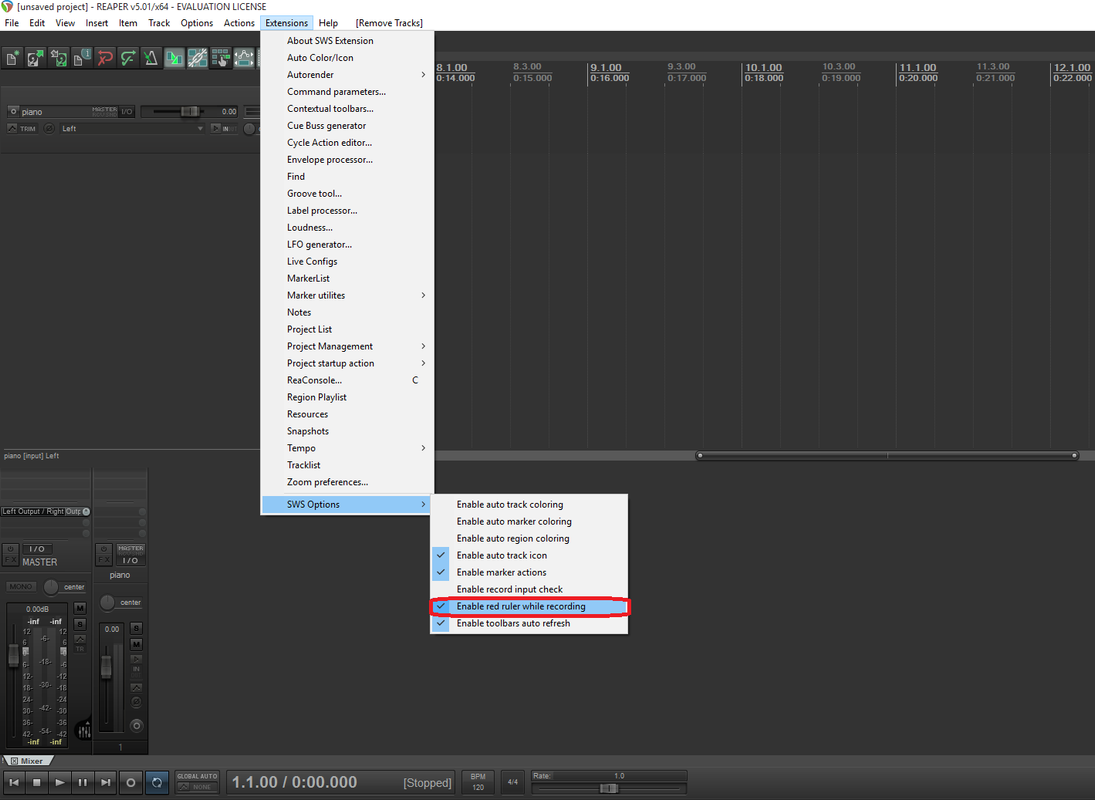The width and height of the screenshot is (1095, 800).
Task: Click the playback Rate slider
Action: (609, 788)
